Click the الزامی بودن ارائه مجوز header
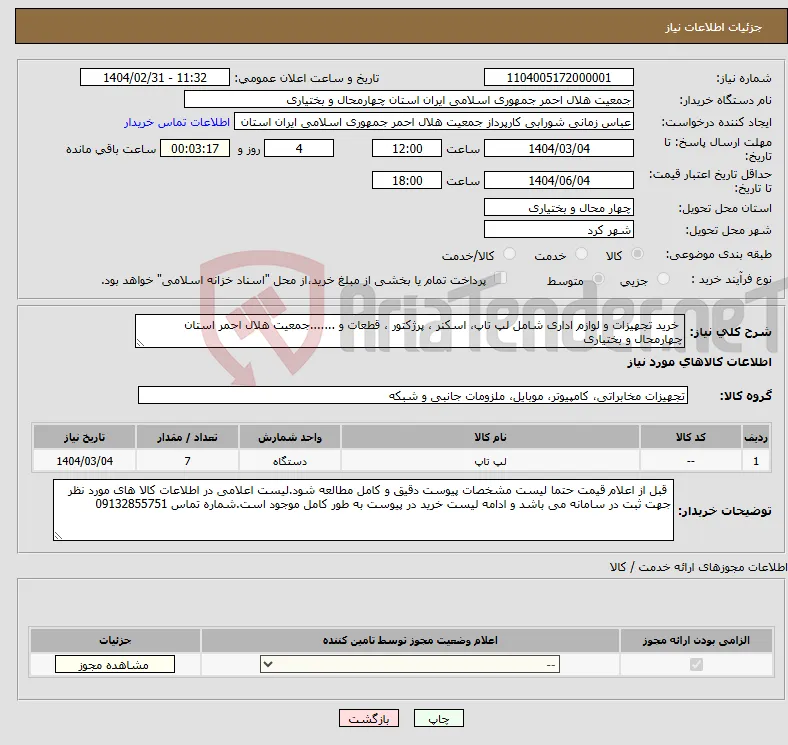 [x=696, y=640]
